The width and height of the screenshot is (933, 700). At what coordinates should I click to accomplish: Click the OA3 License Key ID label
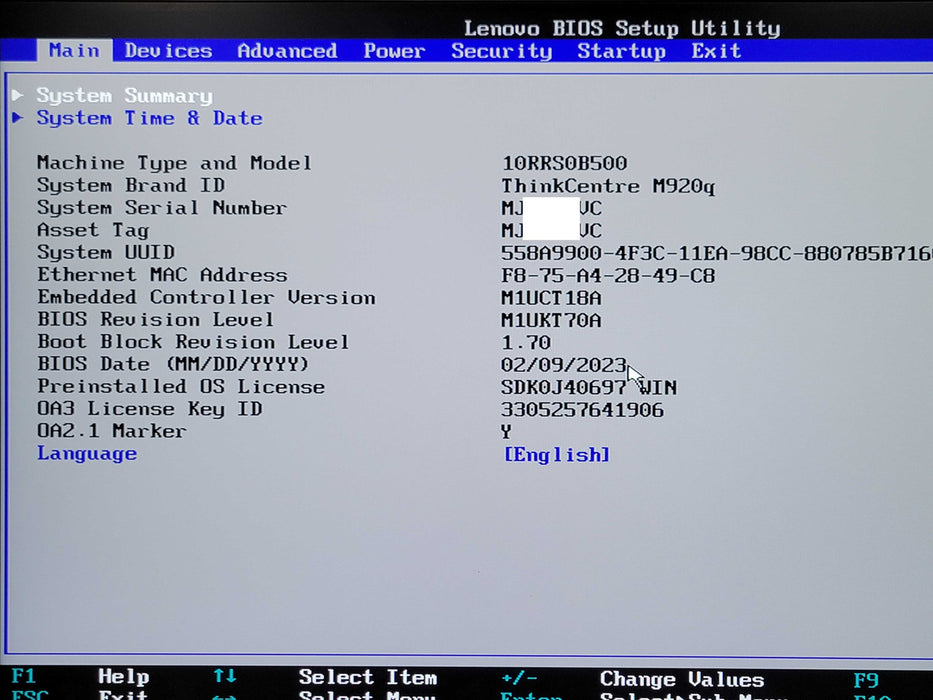point(149,409)
